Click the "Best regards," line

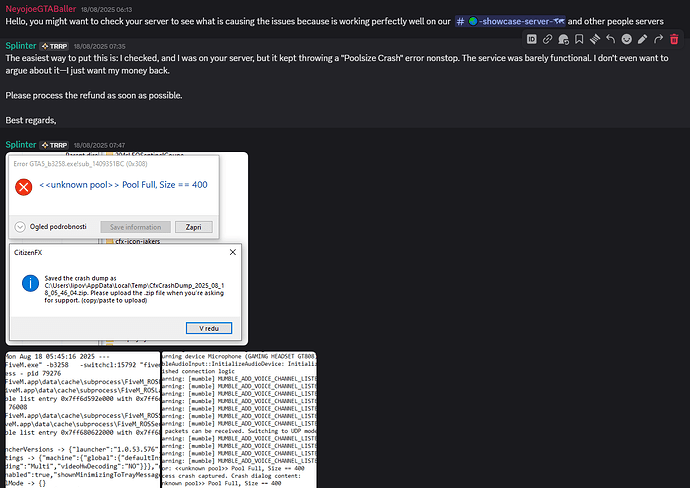[31, 121]
